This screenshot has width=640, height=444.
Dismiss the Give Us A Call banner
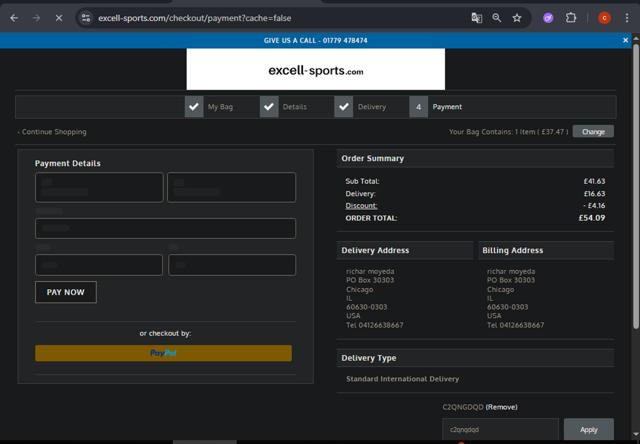click(625, 40)
